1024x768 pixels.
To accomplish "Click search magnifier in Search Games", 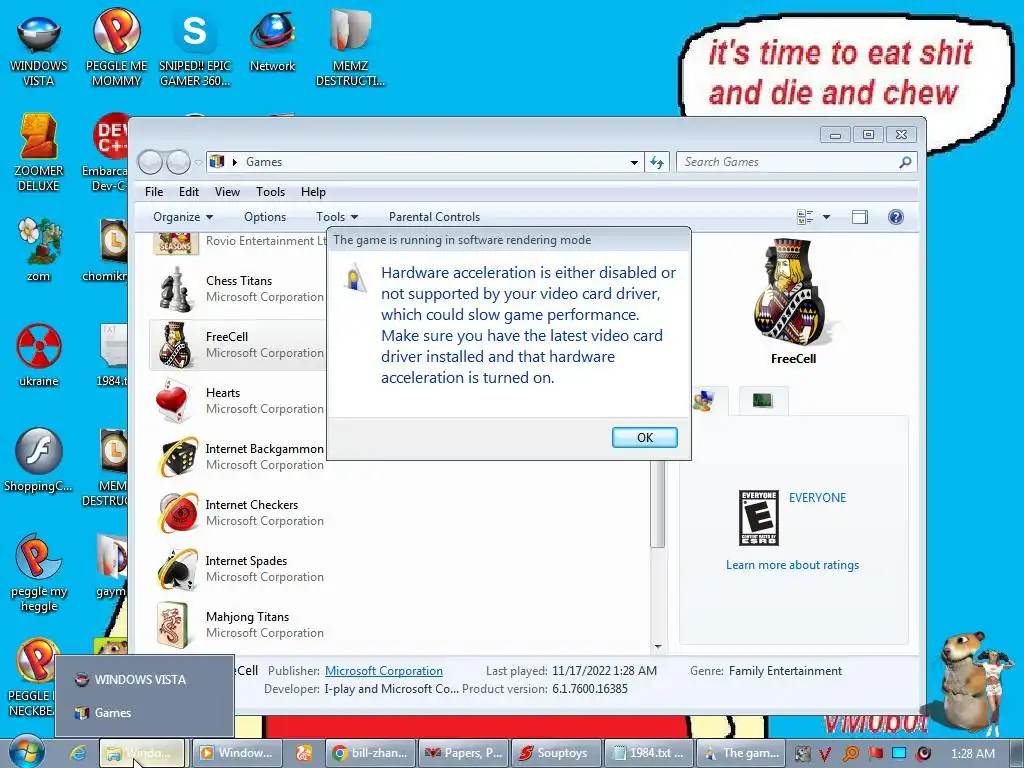I will click(905, 162).
